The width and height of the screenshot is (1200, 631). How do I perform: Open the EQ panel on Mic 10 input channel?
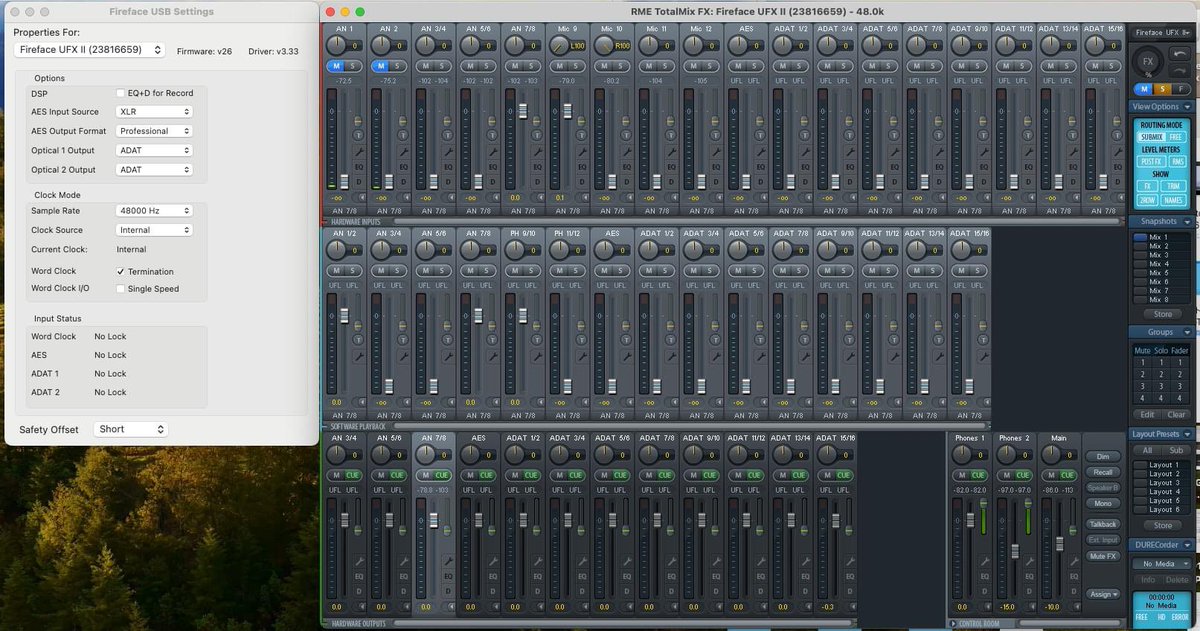tap(626, 167)
